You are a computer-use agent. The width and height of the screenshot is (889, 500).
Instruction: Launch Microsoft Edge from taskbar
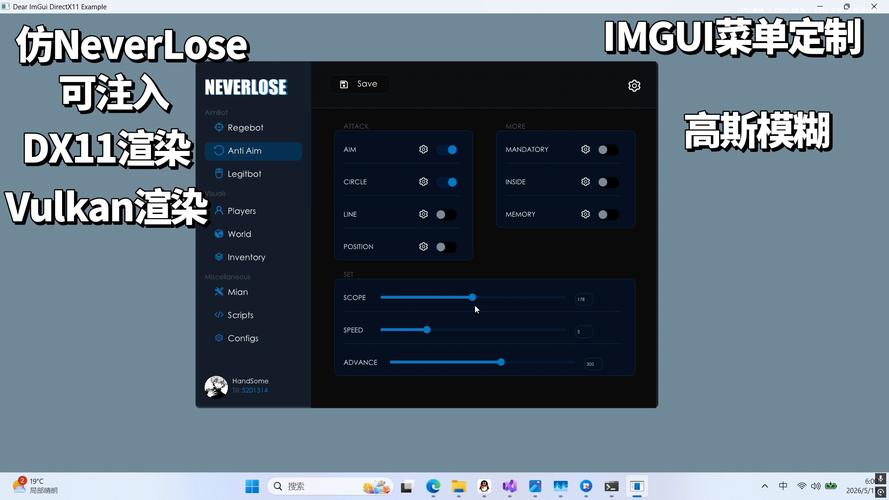pos(434,486)
